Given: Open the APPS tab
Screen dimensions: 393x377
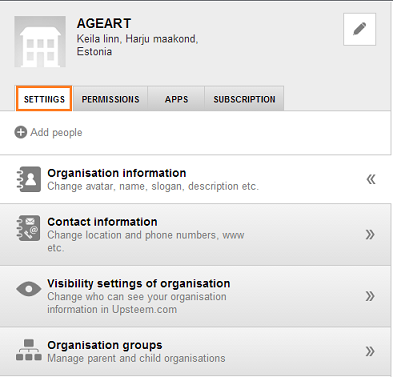Looking at the screenshot, I should click(176, 99).
